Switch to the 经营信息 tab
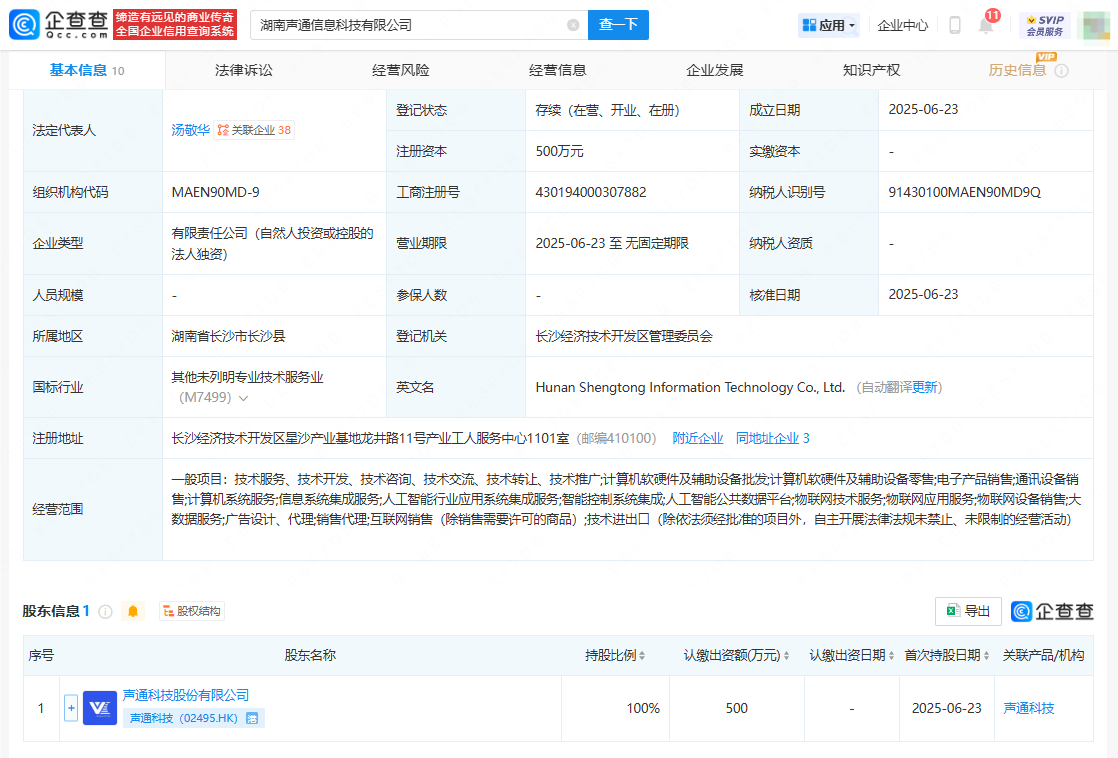The image size is (1118, 758). tap(557, 70)
